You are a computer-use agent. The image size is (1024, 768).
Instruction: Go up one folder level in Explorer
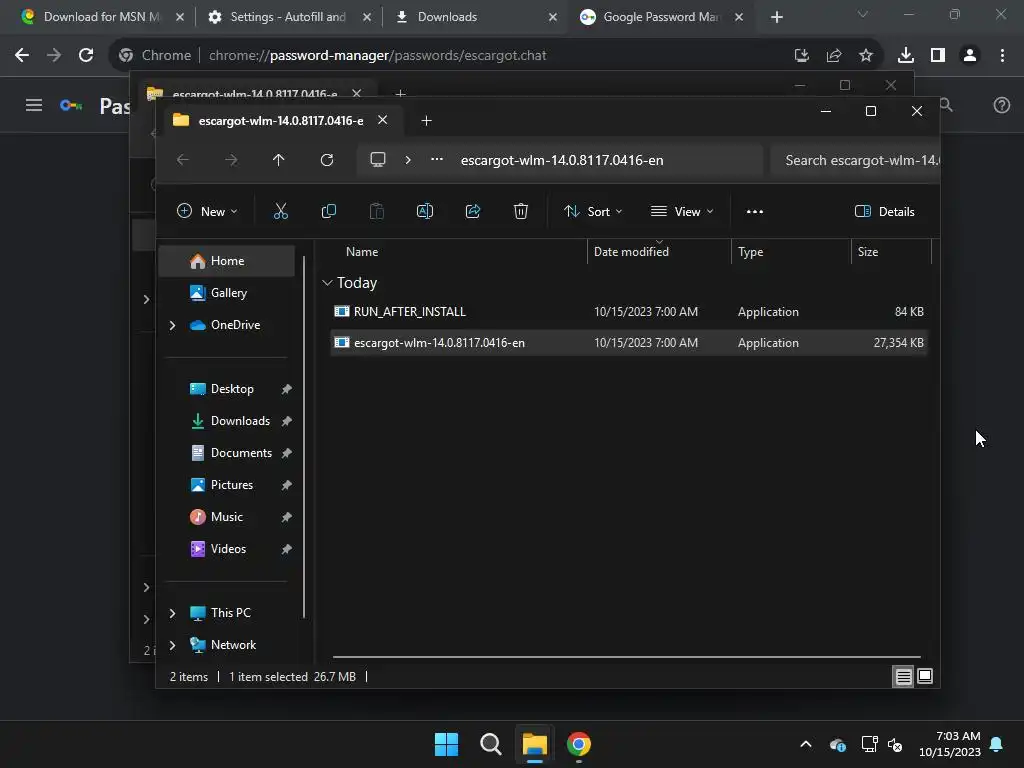pos(279,160)
